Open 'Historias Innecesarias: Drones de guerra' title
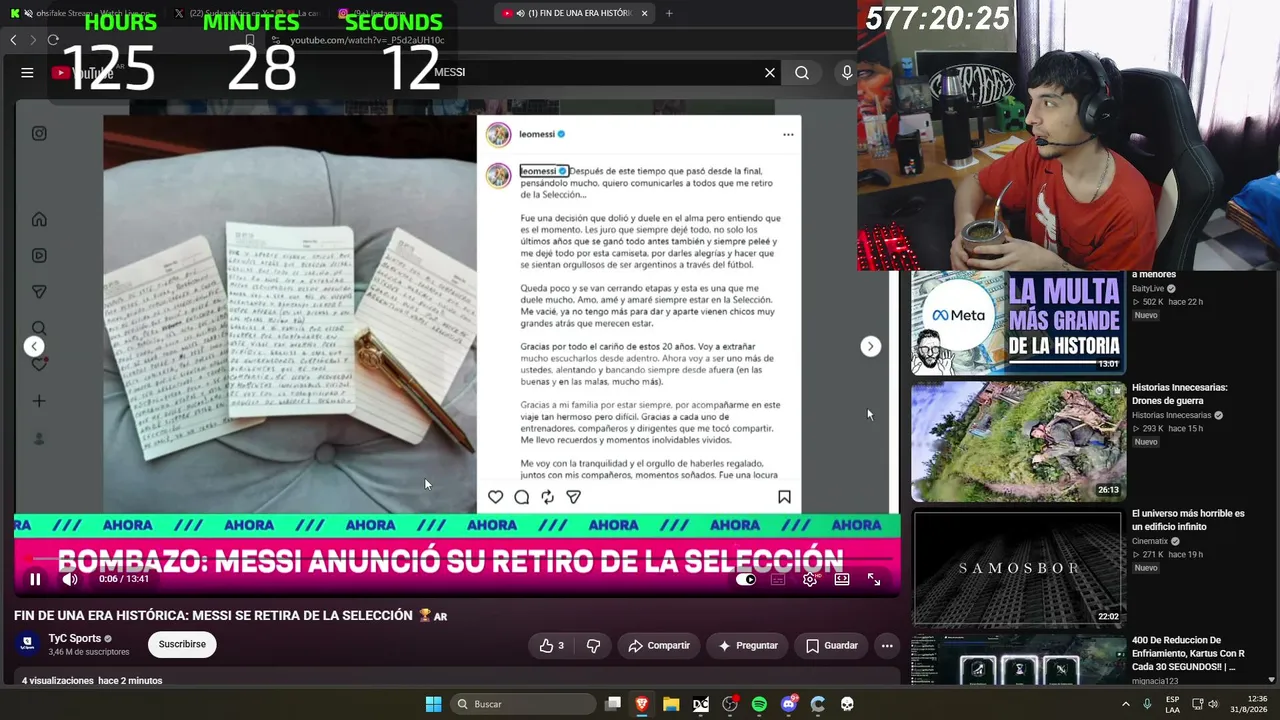Viewport: 1280px width, 720px height. (x=1179, y=394)
